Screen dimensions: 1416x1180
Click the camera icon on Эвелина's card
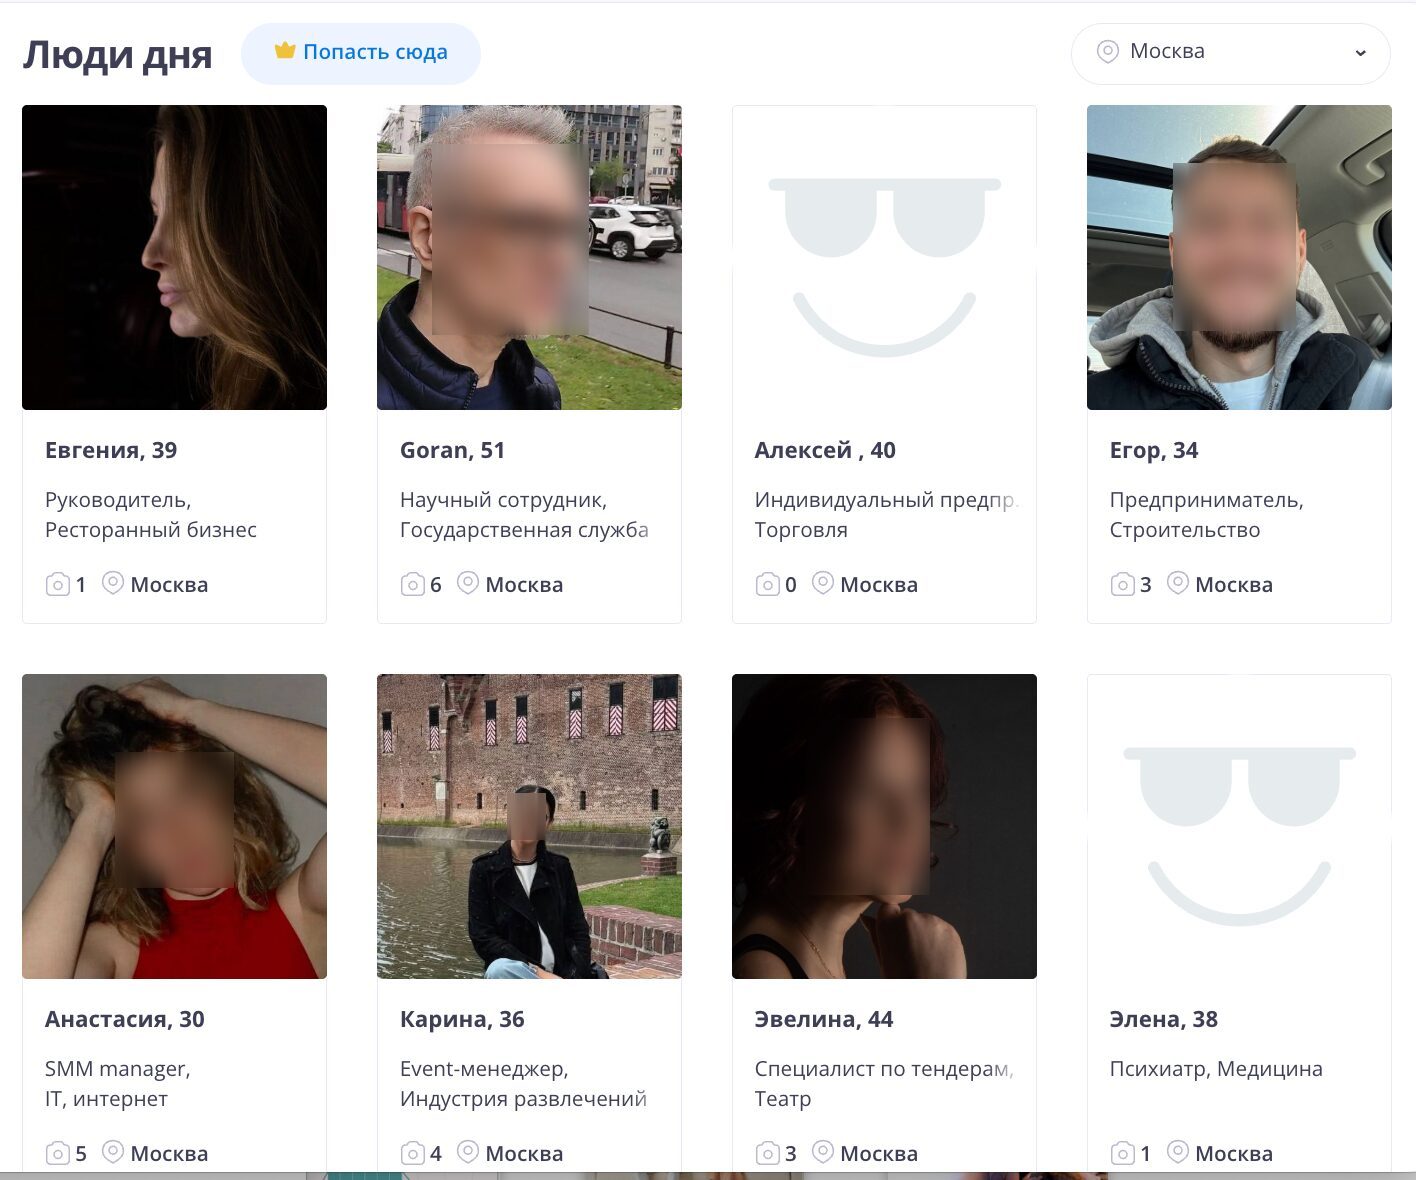(x=768, y=1153)
